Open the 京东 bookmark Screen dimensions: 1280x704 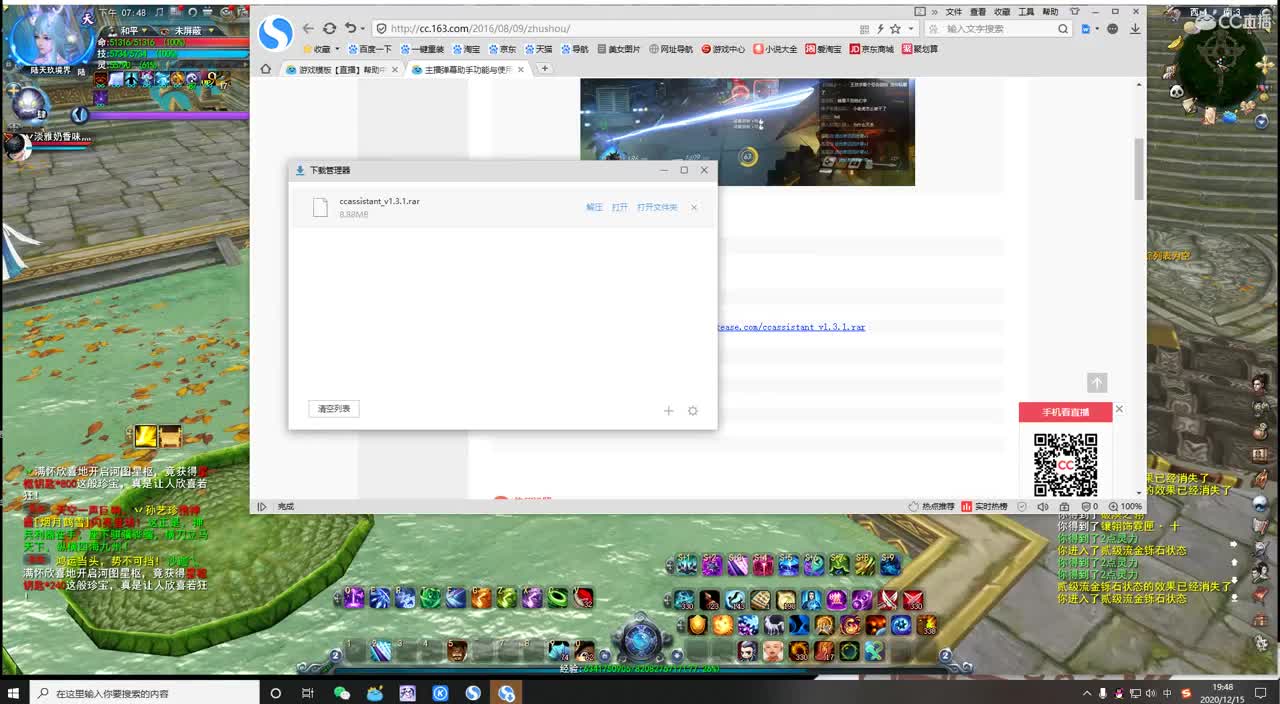coord(501,49)
